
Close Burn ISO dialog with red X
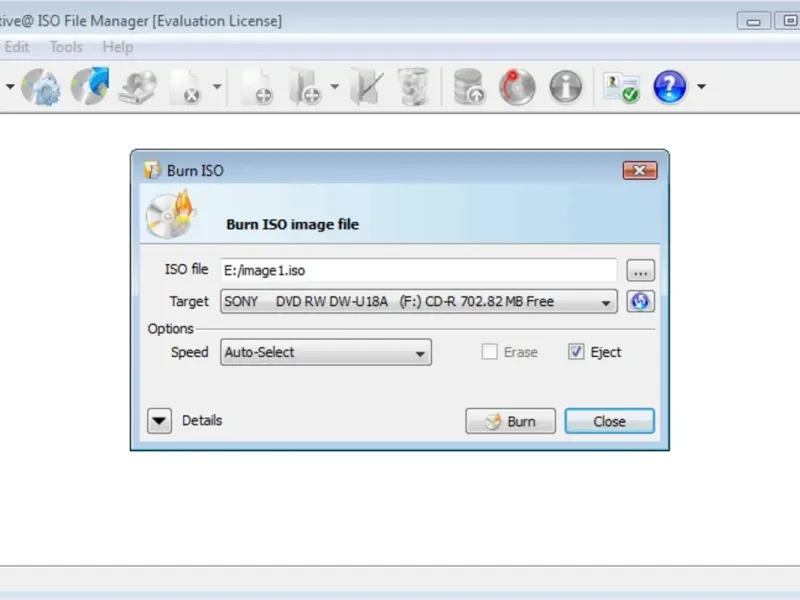(640, 170)
